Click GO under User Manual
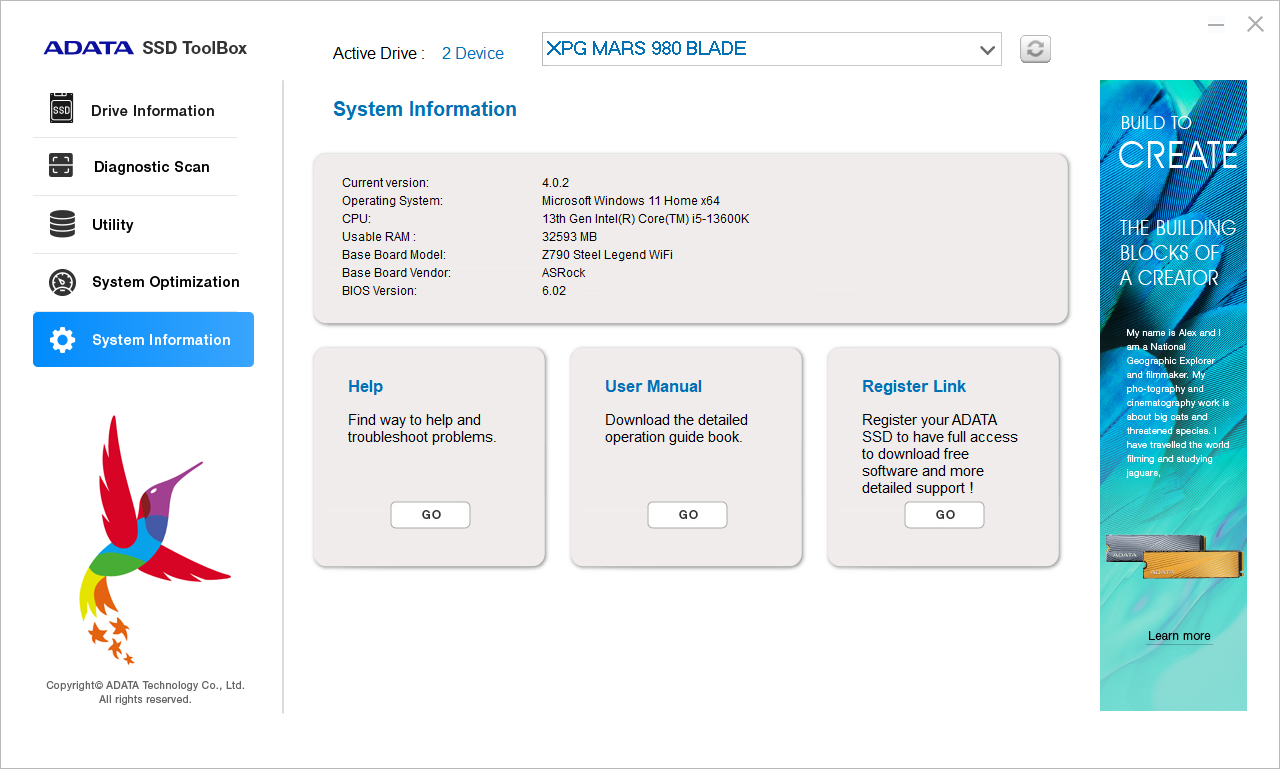The height and width of the screenshot is (769, 1280). click(x=687, y=515)
